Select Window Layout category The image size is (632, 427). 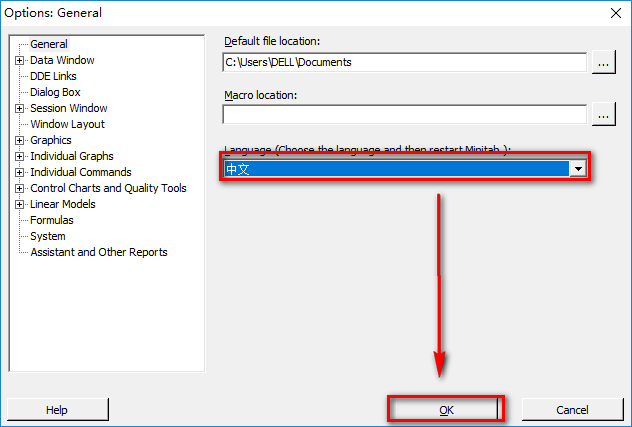pos(67,124)
